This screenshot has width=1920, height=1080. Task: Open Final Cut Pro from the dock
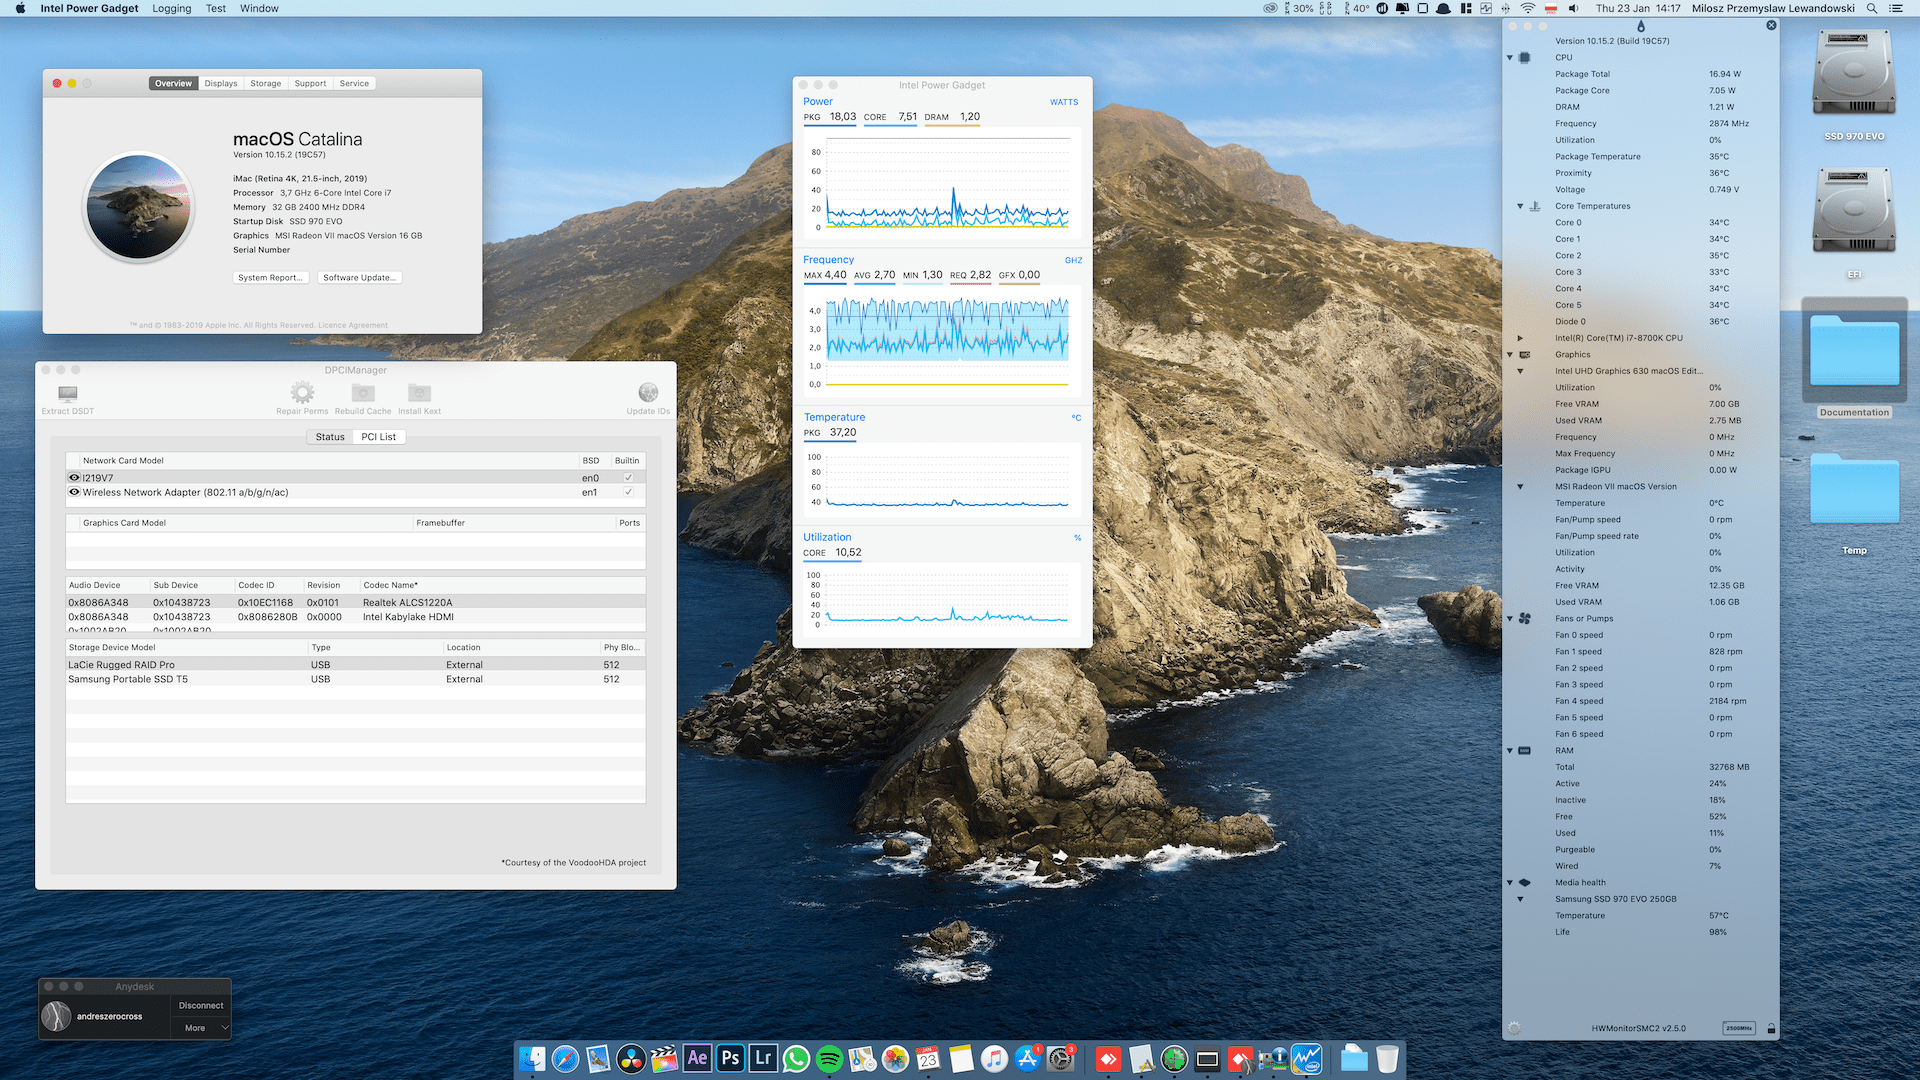point(664,1058)
